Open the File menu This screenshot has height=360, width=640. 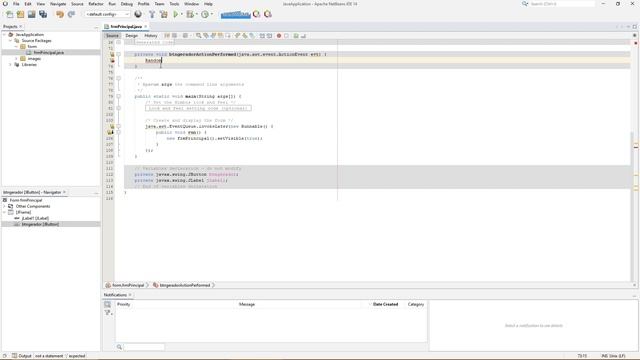point(16,4)
